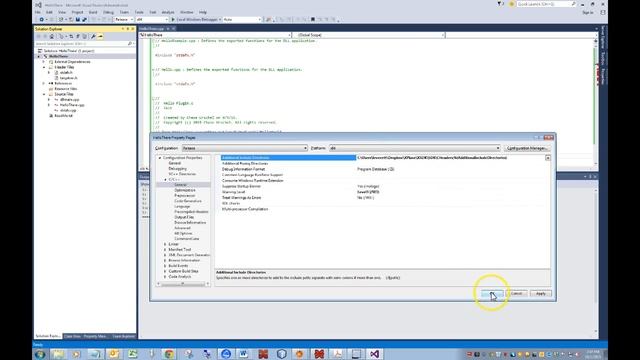The height and width of the screenshot is (360, 640).
Task: Open Adobe Acrobat from taskbar
Action: (x=337, y=354)
